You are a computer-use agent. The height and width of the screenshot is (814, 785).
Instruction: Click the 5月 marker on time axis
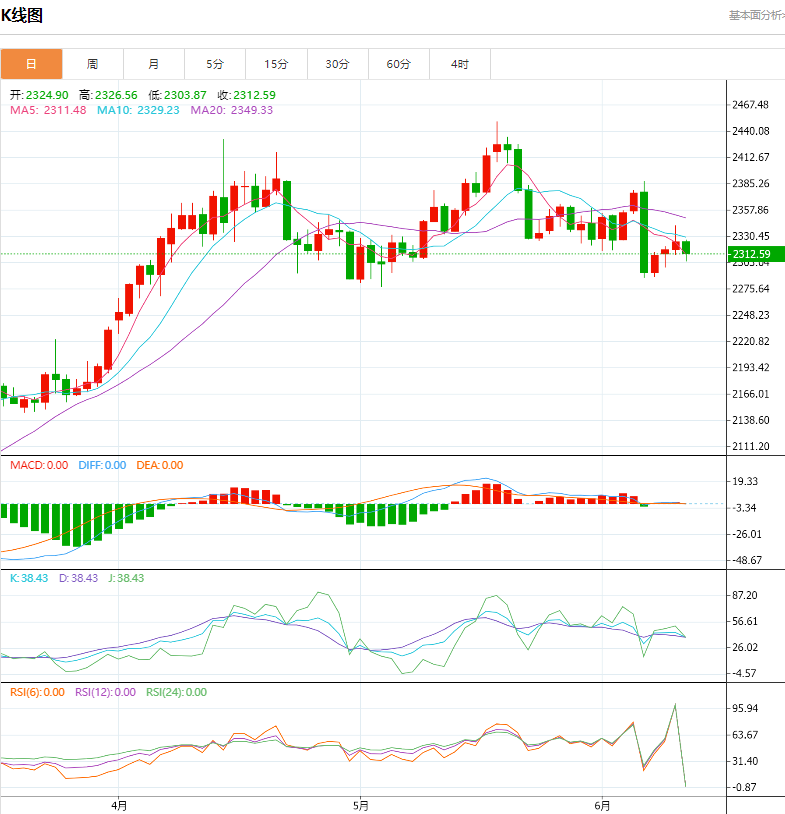(361, 805)
